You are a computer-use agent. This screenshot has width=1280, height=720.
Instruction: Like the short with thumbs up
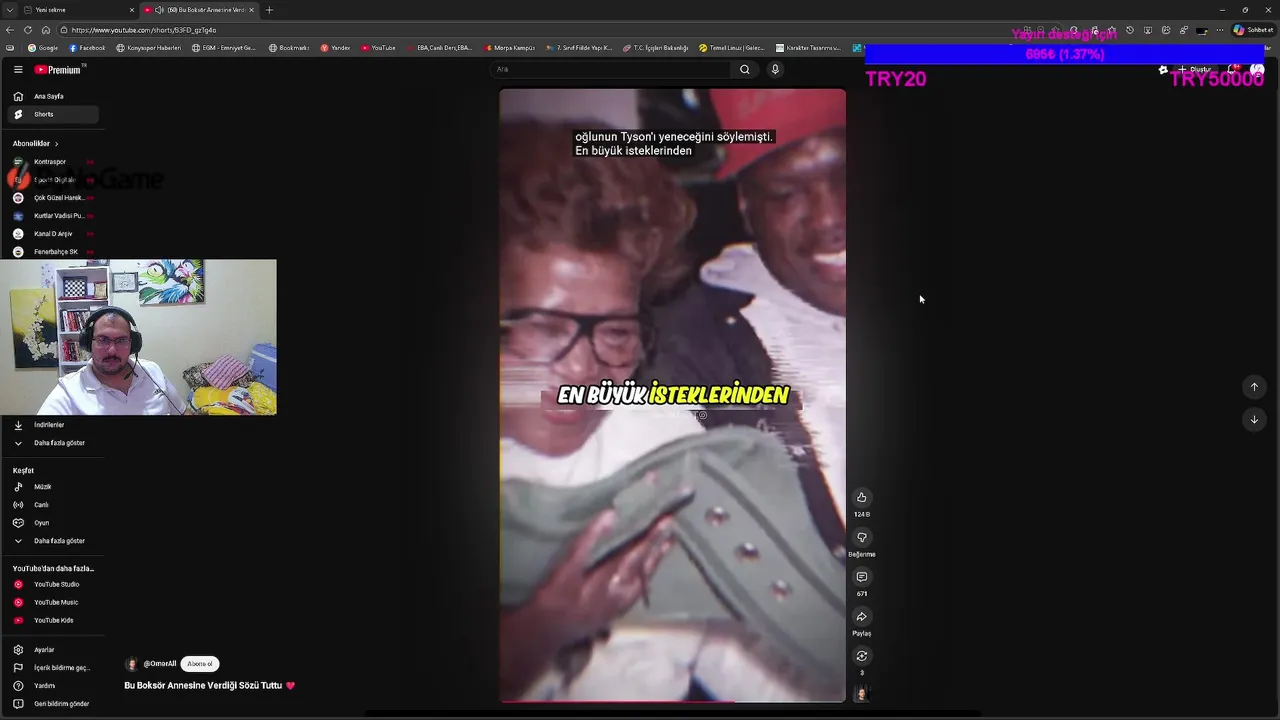pyautogui.click(x=861, y=497)
